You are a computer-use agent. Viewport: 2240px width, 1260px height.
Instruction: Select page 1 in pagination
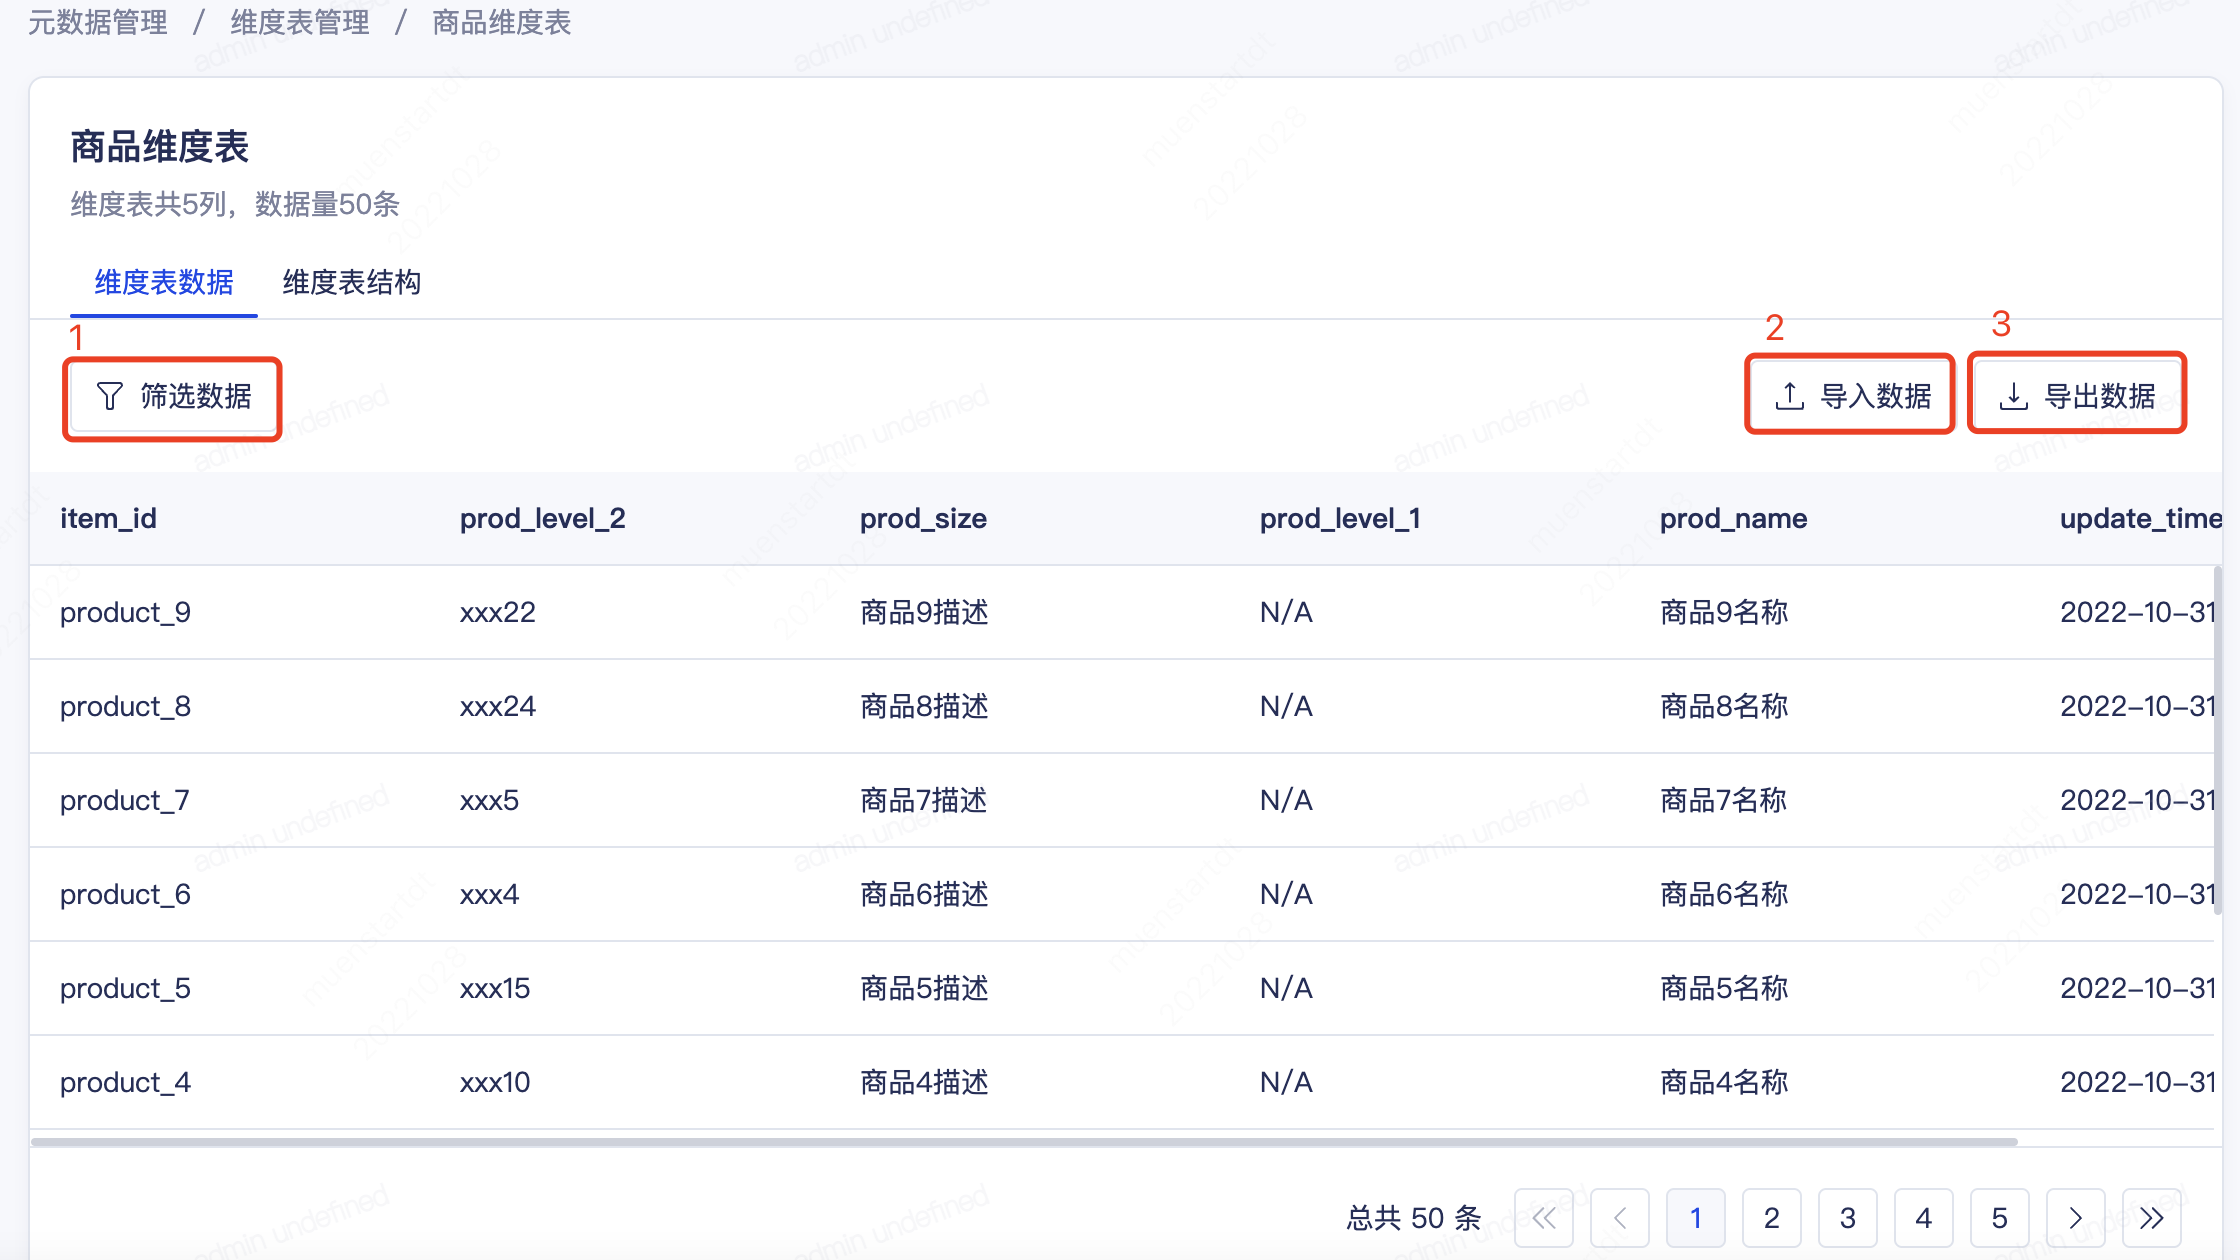1696,1217
